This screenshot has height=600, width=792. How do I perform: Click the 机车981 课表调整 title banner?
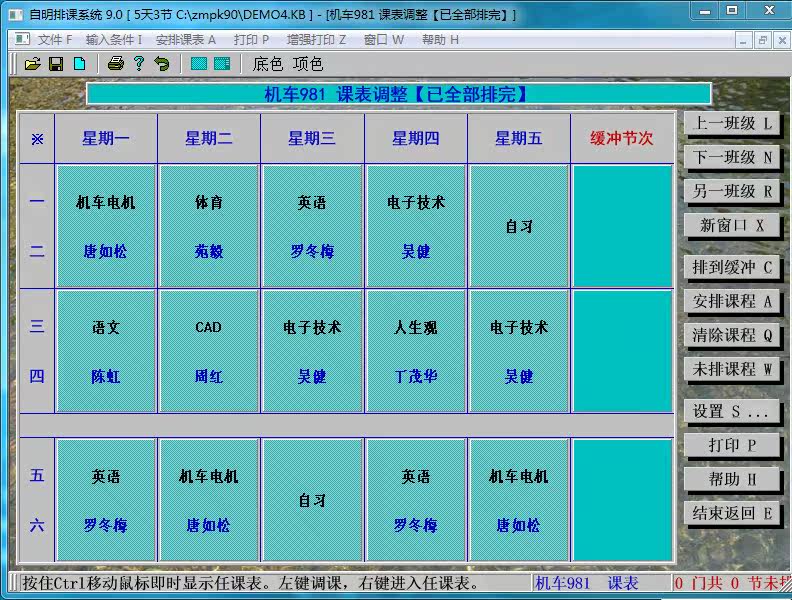[x=399, y=94]
